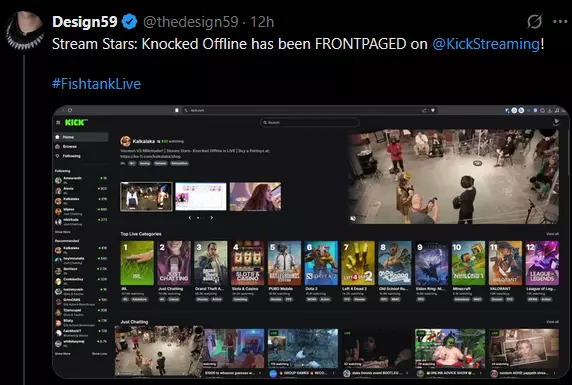This screenshot has width=572, height=385.
Task: Open the Kalkalaka featured channel avatar
Action: point(125,141)
